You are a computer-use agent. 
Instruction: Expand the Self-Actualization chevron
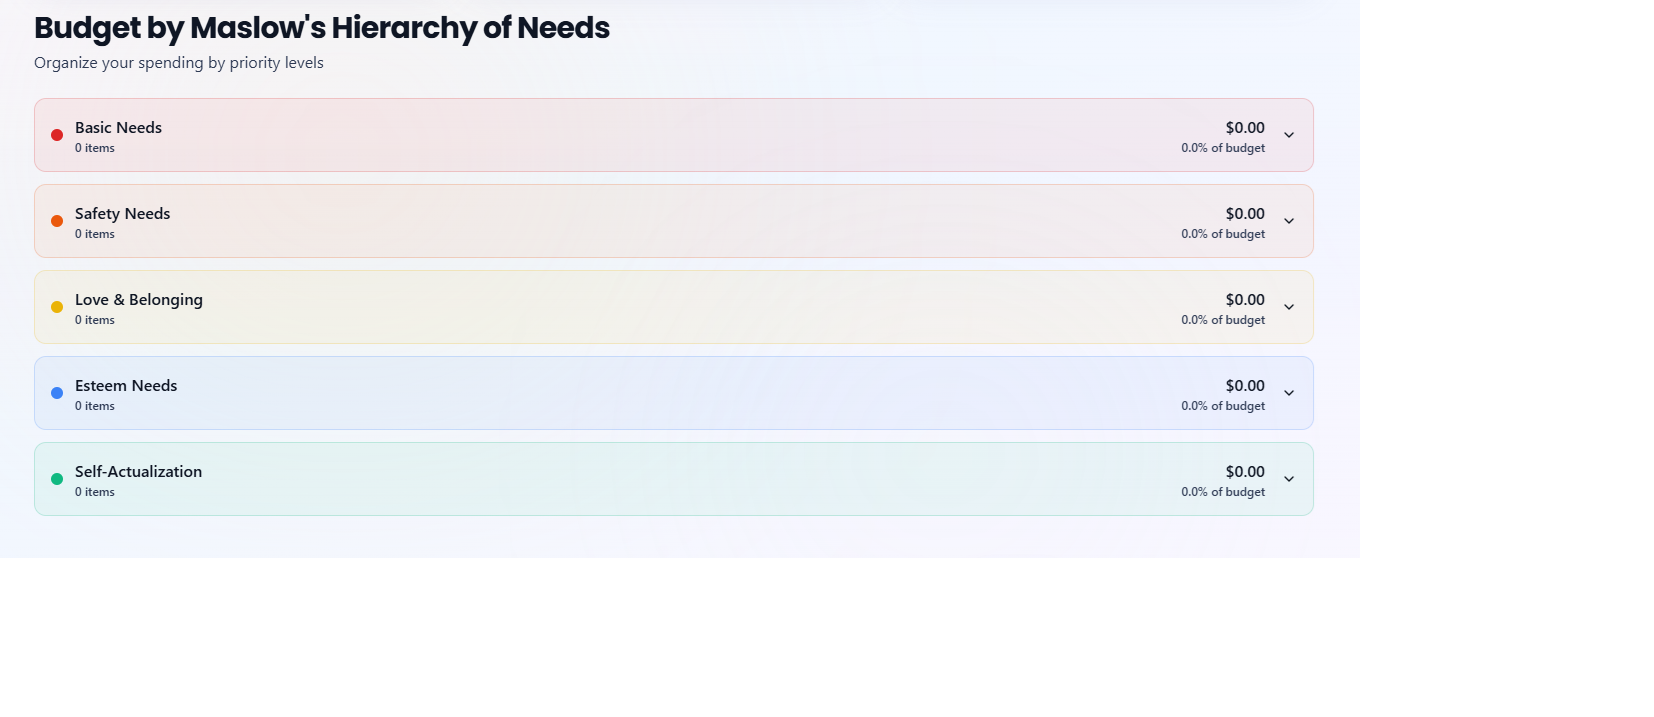pos(1289,479)
